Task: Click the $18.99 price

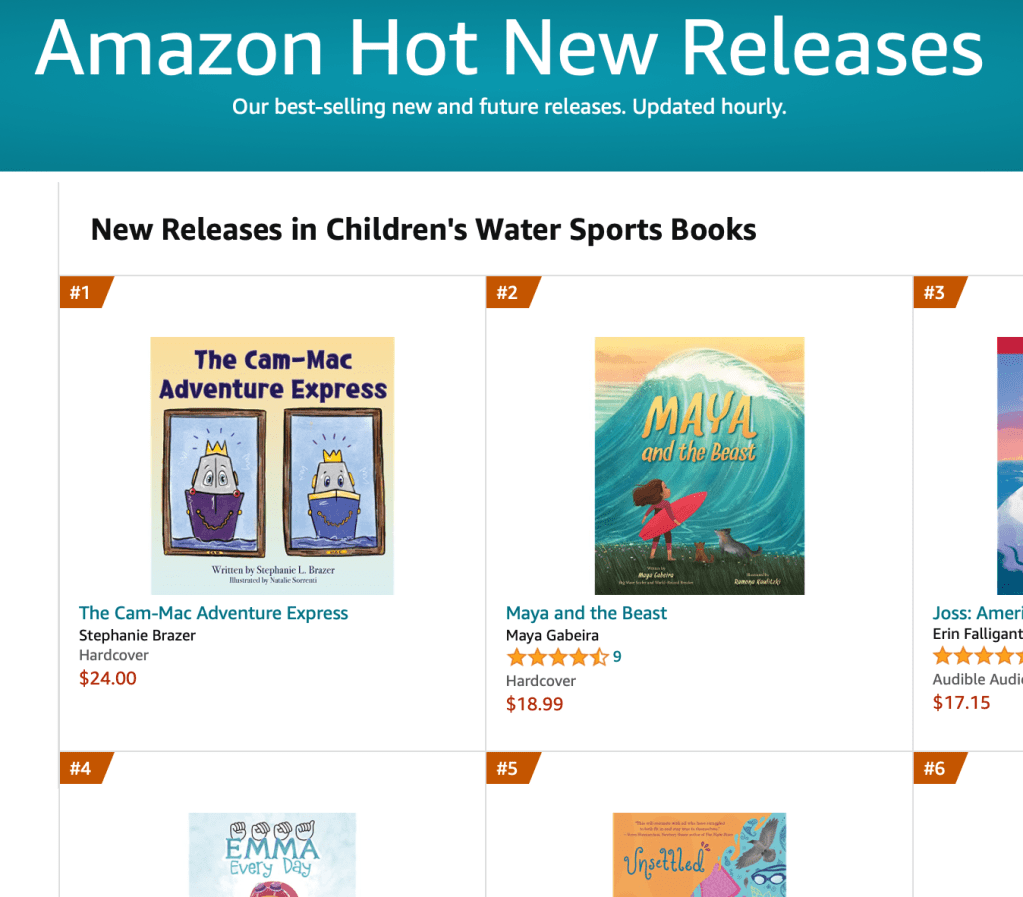Action: click(535, 704)
